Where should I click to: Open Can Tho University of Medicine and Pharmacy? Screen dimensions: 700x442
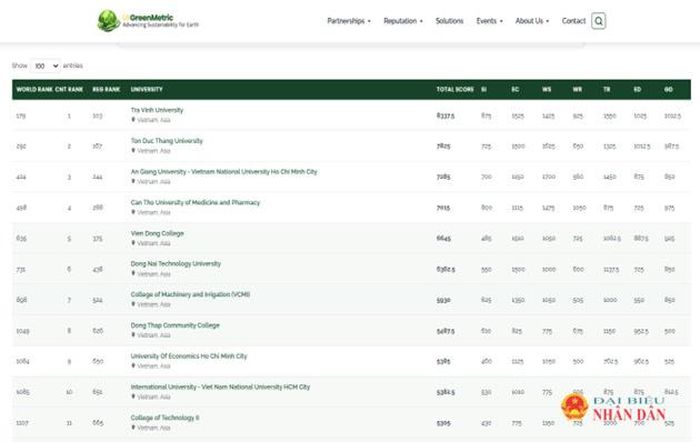click(195, 202)
